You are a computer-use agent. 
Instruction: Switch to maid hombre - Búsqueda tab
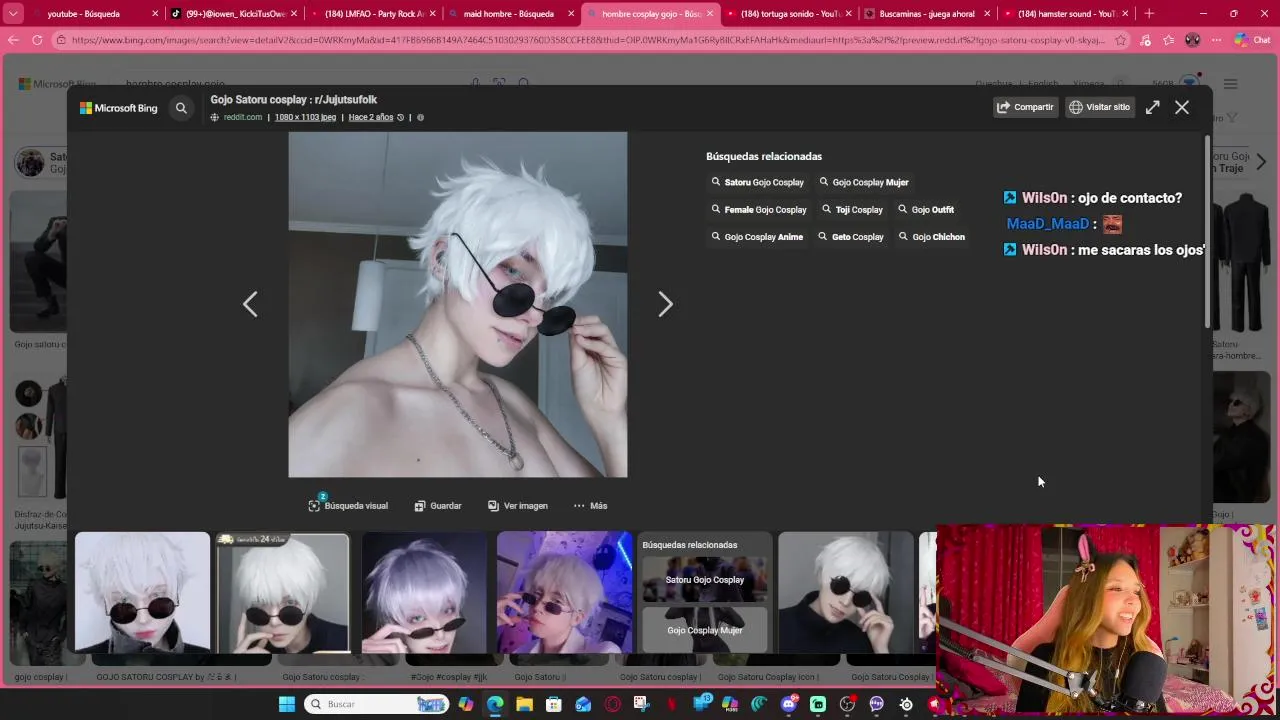(x=510, y=14)
